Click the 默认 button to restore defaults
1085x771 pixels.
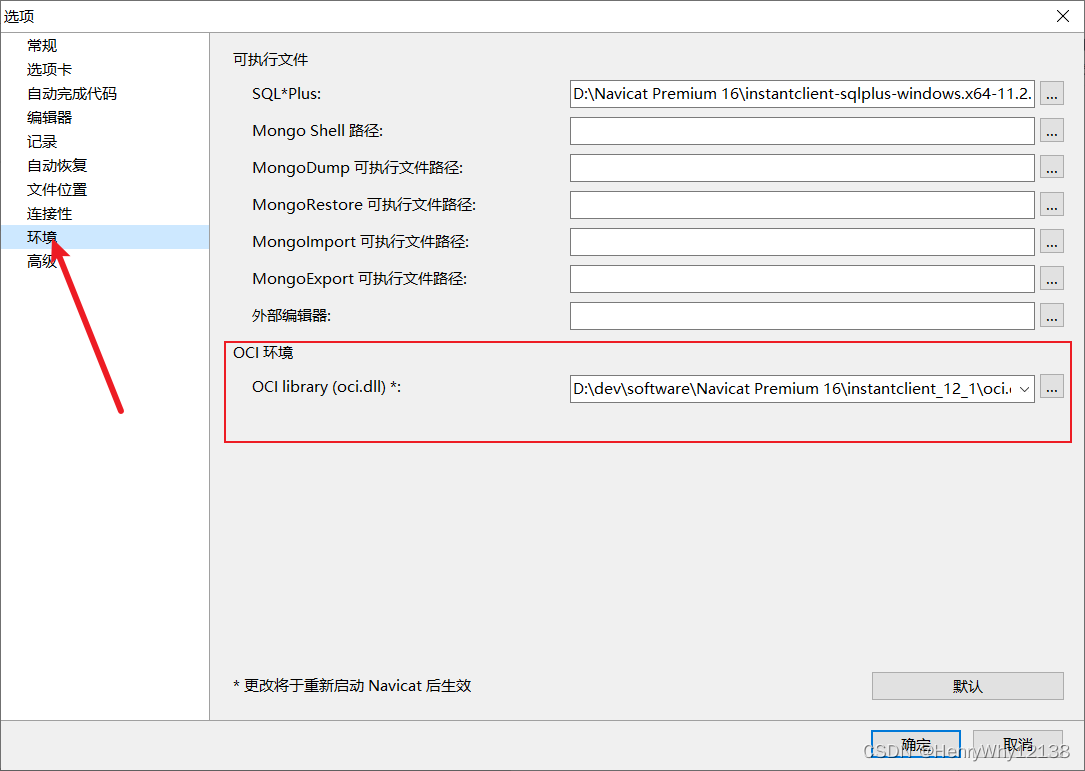[x=966, y=686]
